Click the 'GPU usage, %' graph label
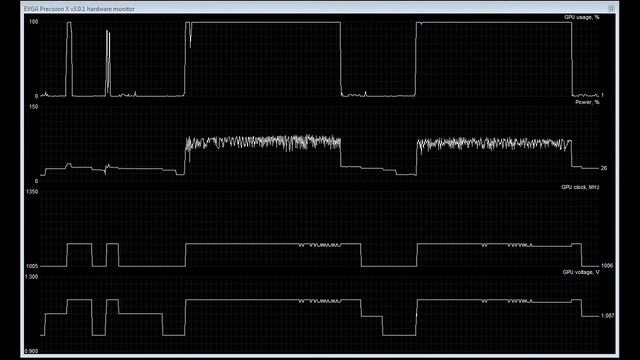640x360 pixels. click(x=582, y=17)
